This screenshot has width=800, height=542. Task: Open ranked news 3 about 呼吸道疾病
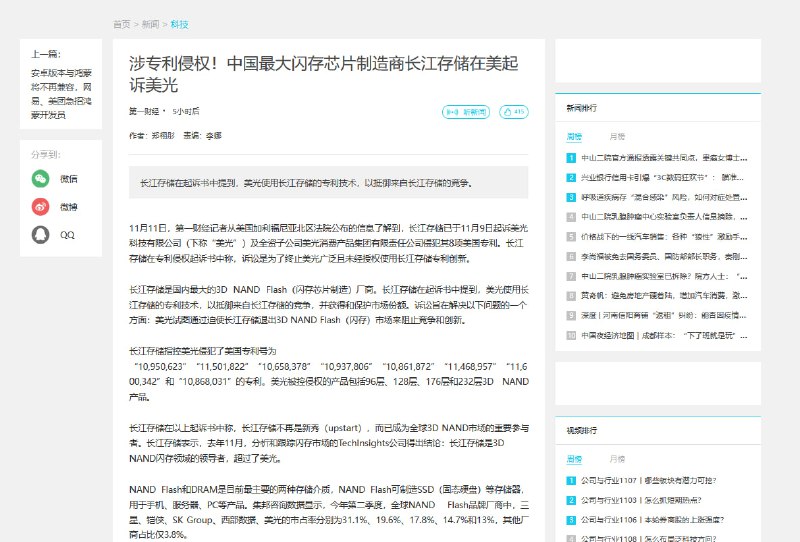coord(664,198)
